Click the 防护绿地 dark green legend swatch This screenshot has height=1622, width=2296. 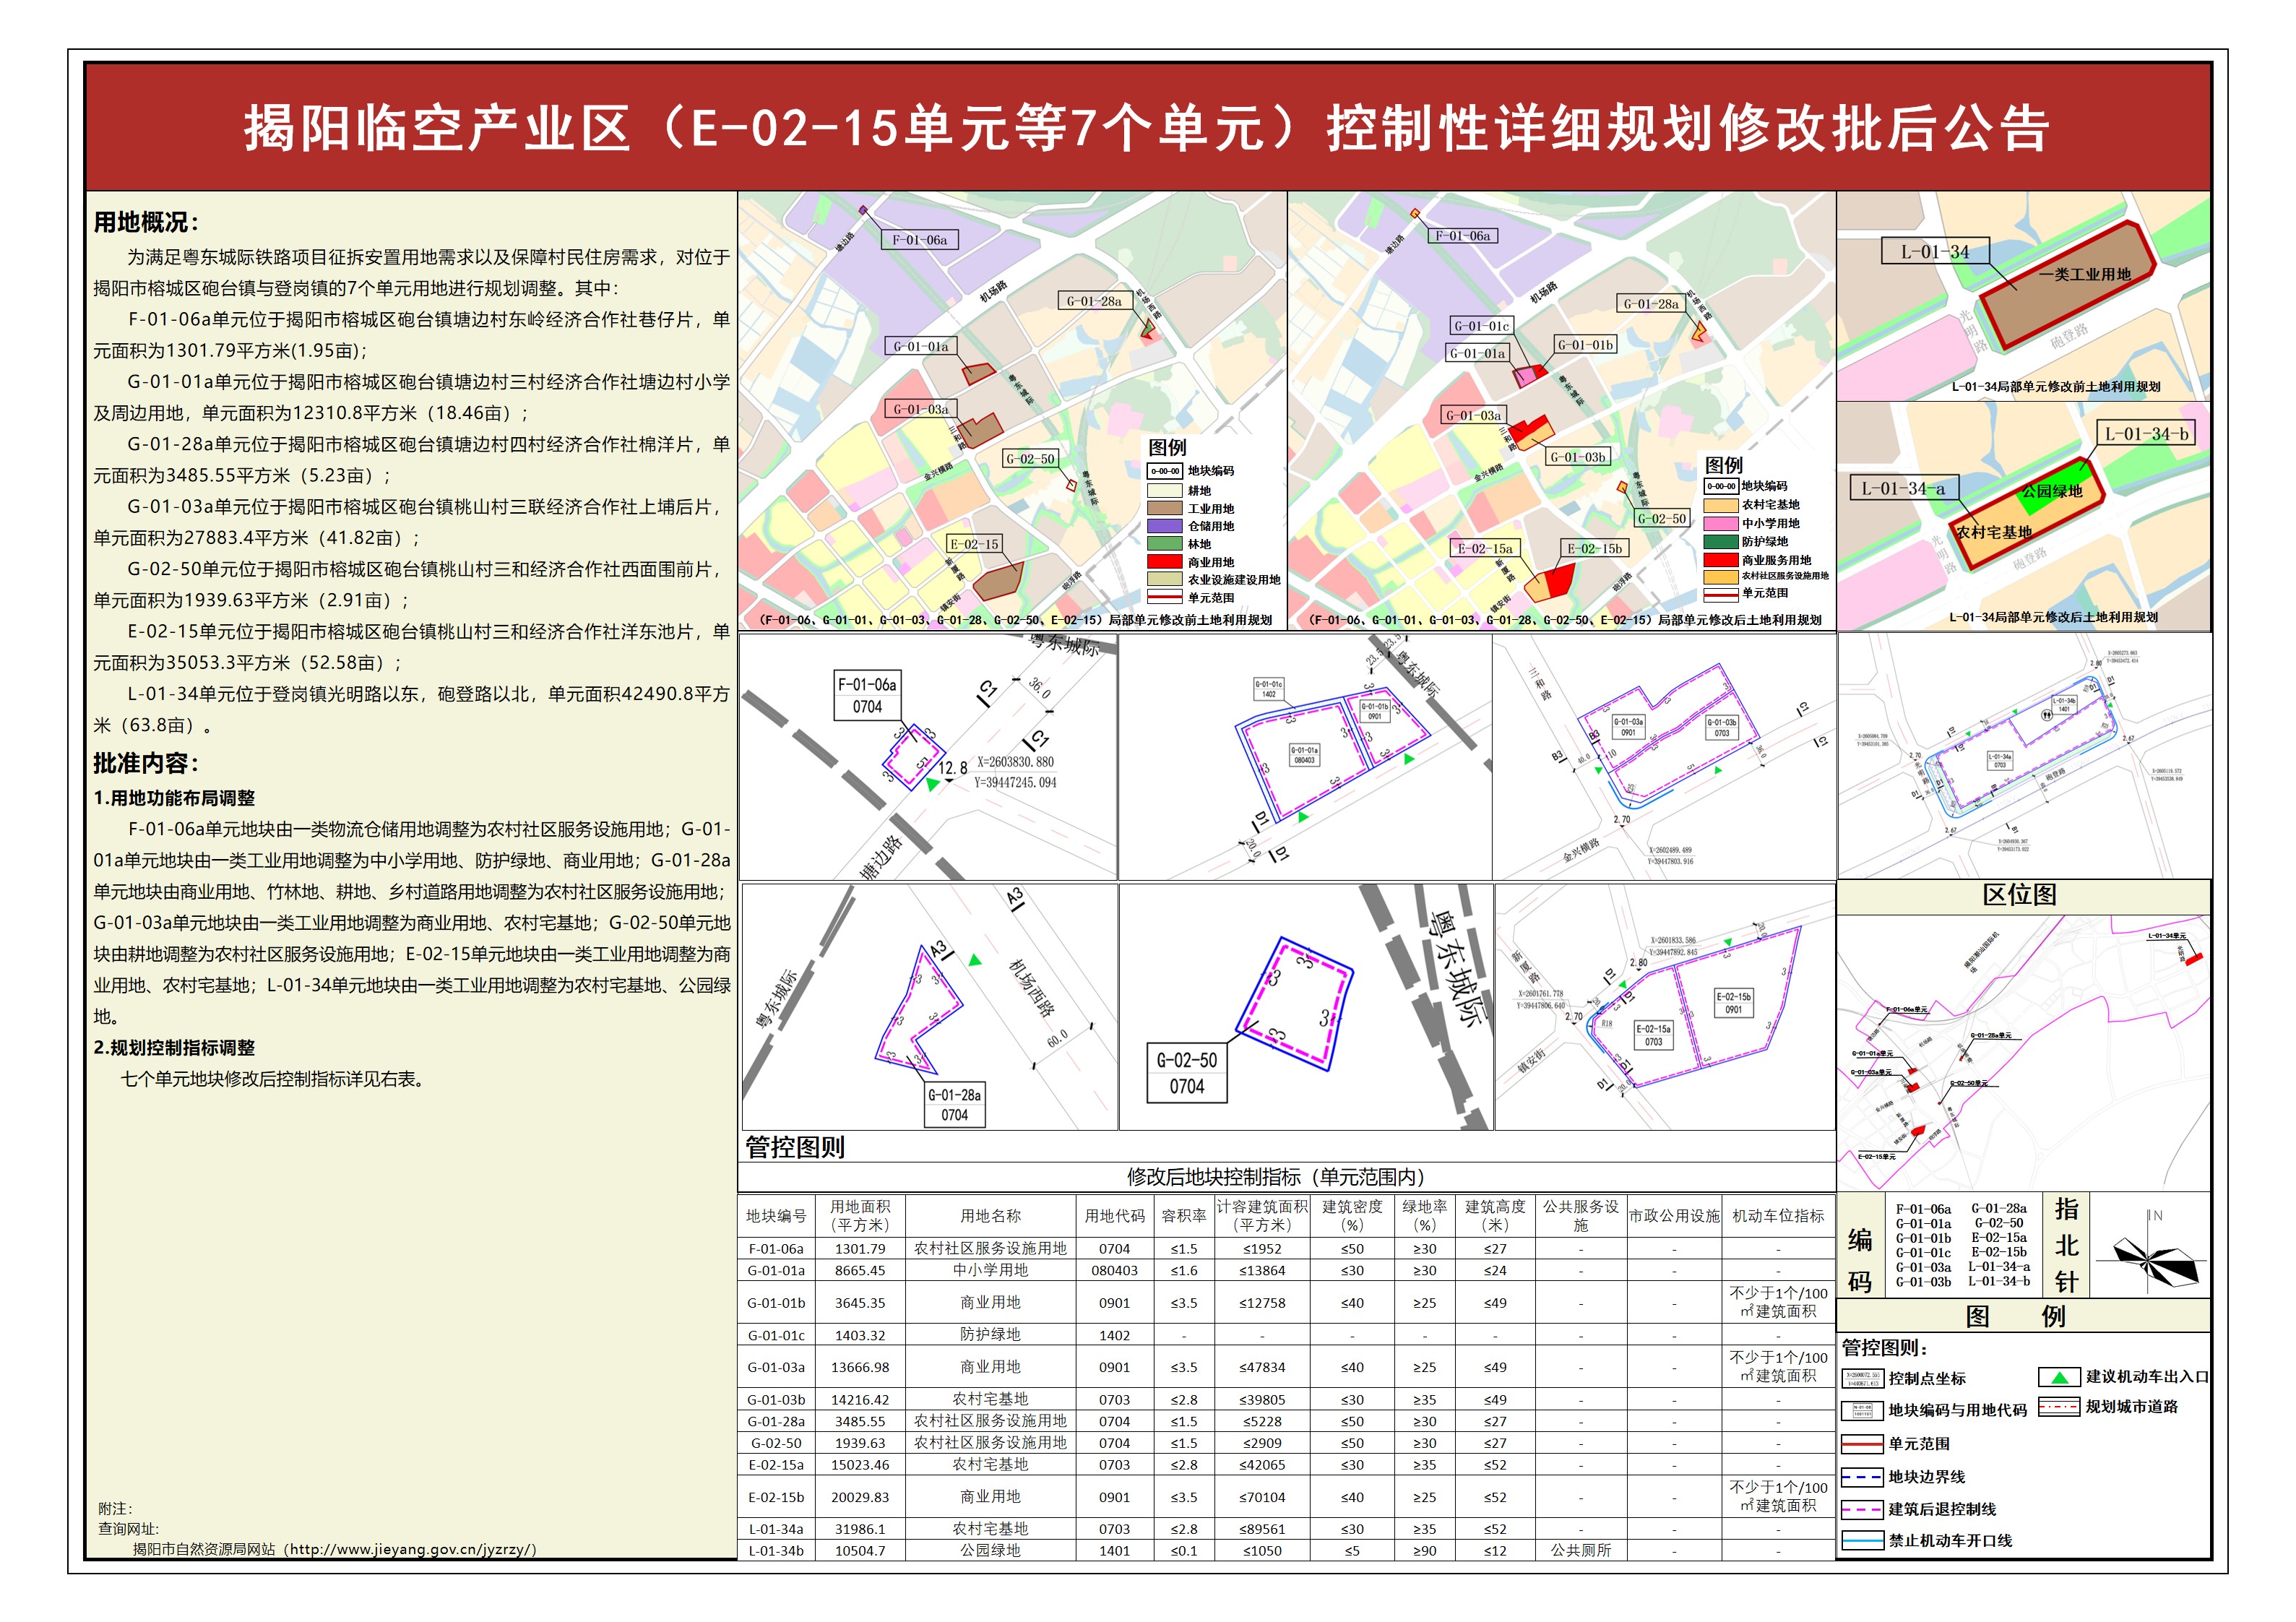[1721, 541]
